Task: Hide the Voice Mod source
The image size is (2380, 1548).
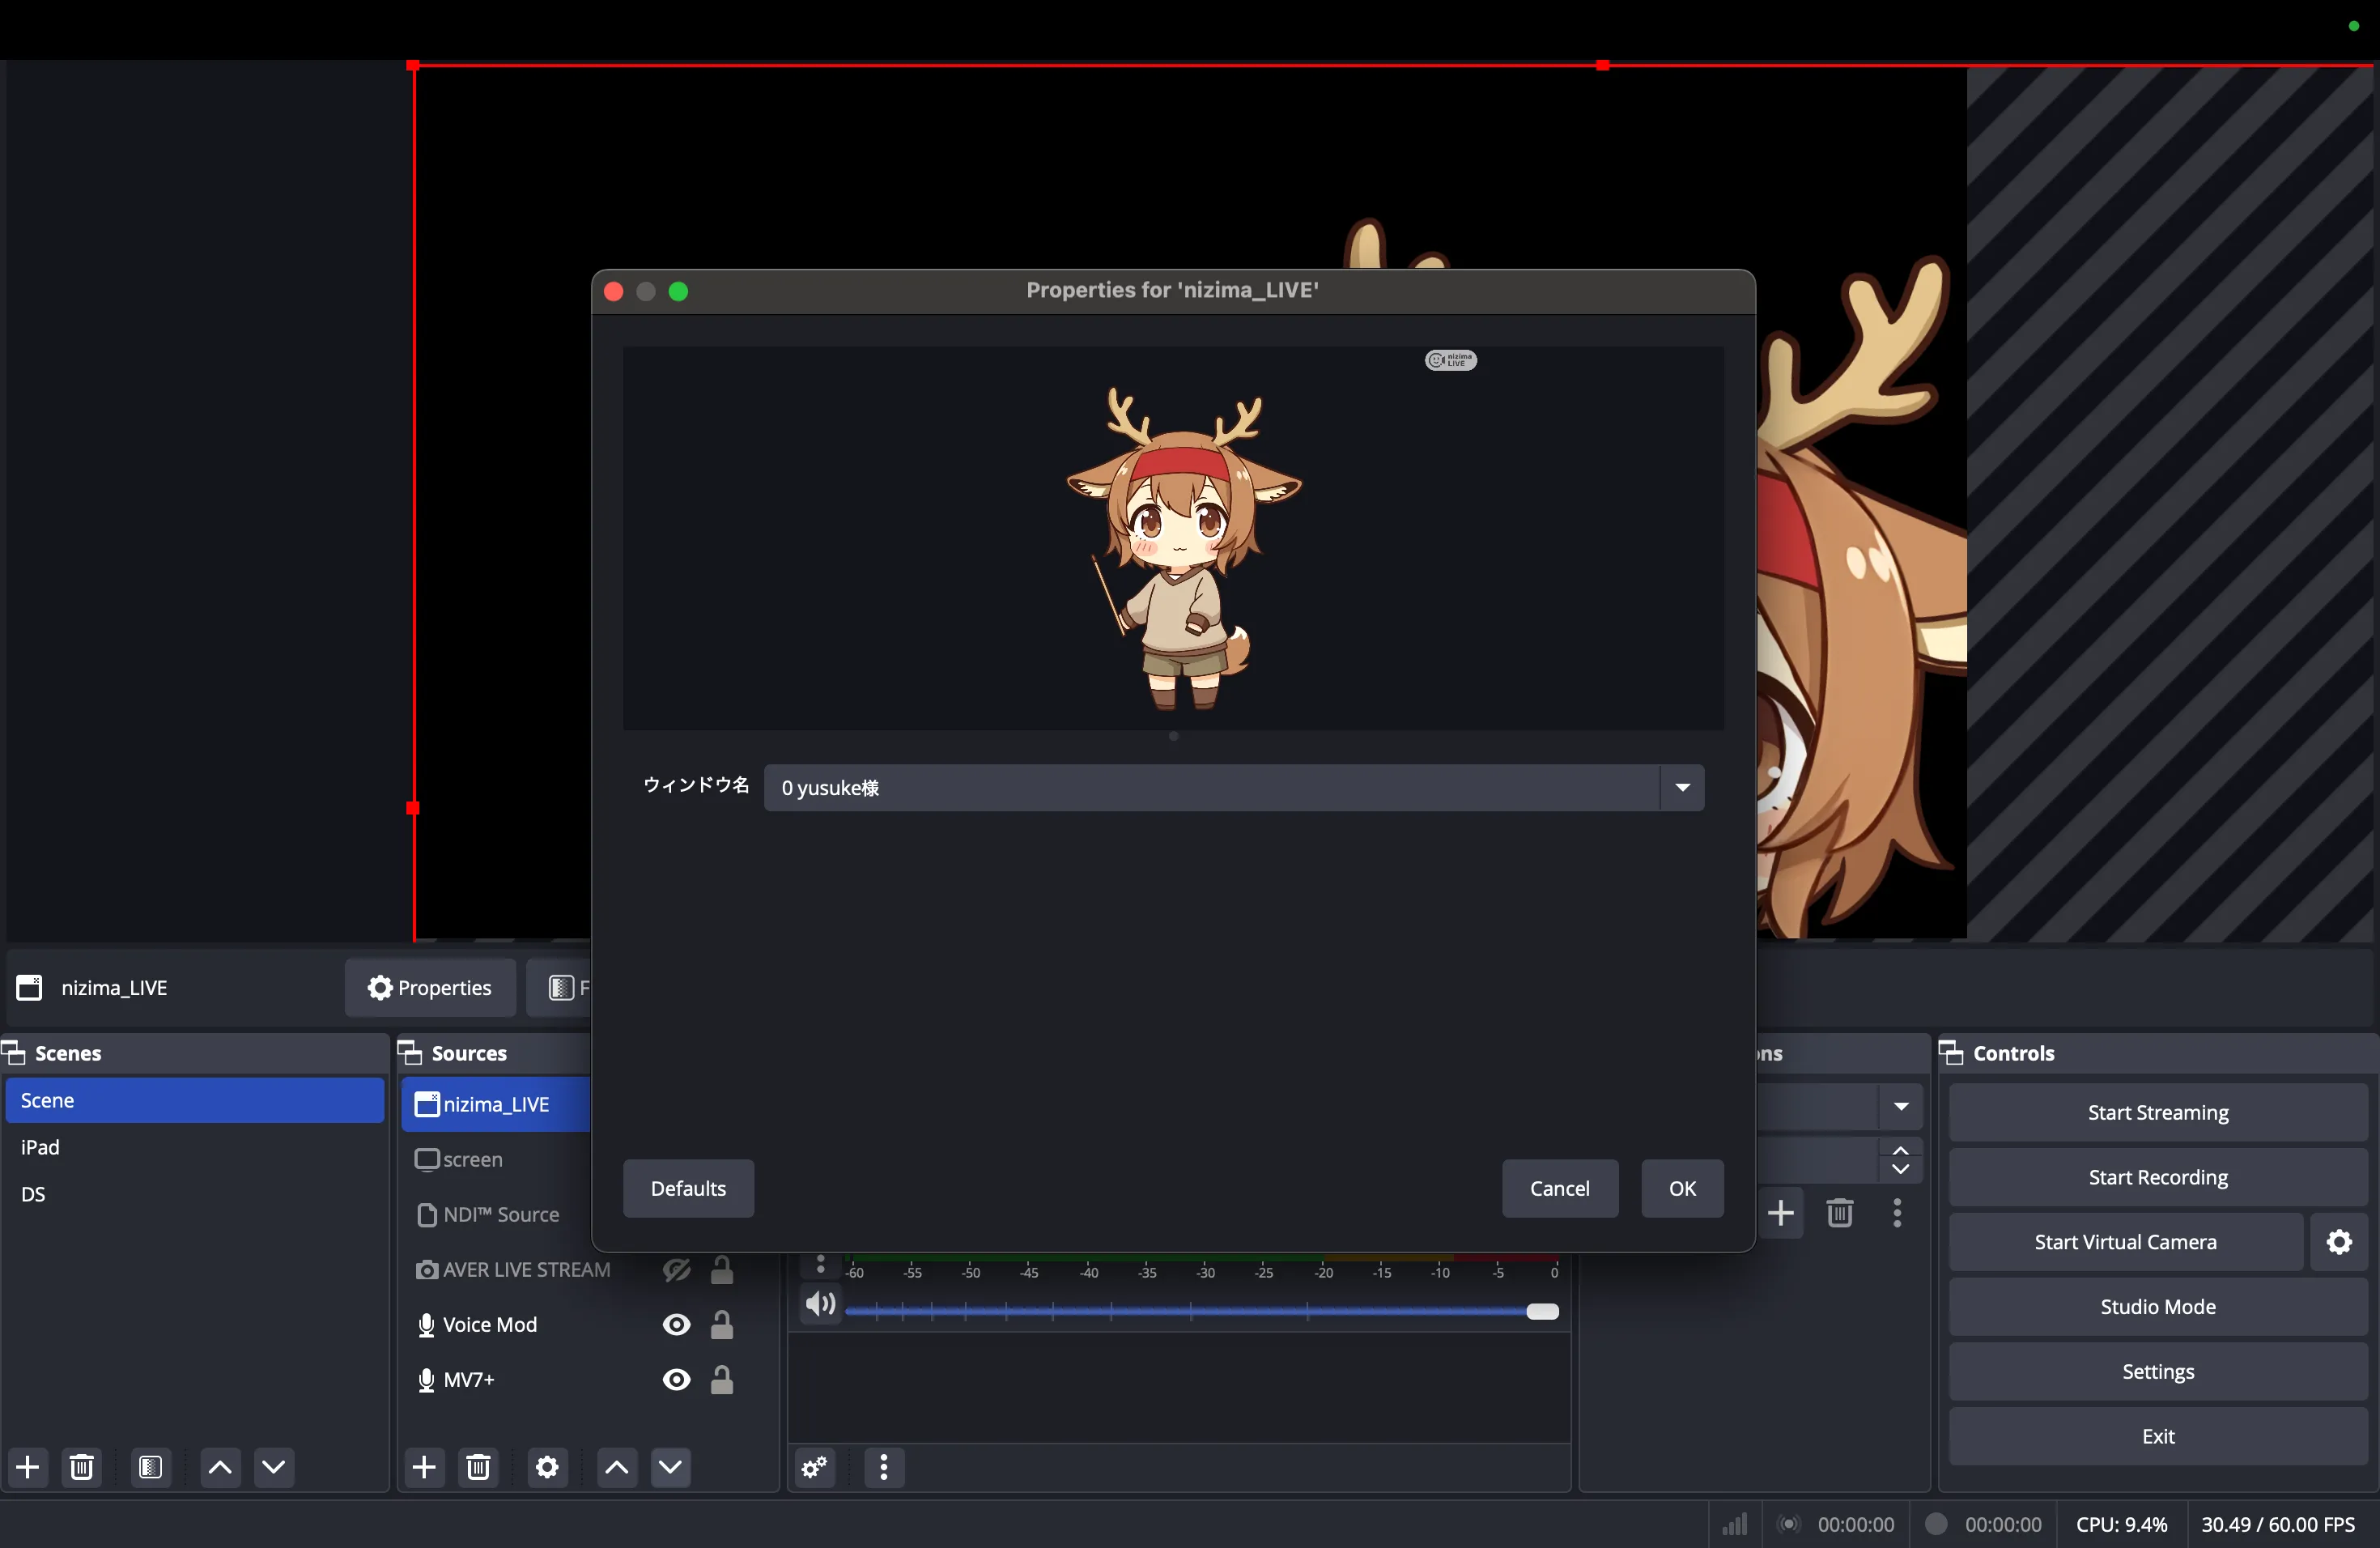Action: (x=677, y=1325)
